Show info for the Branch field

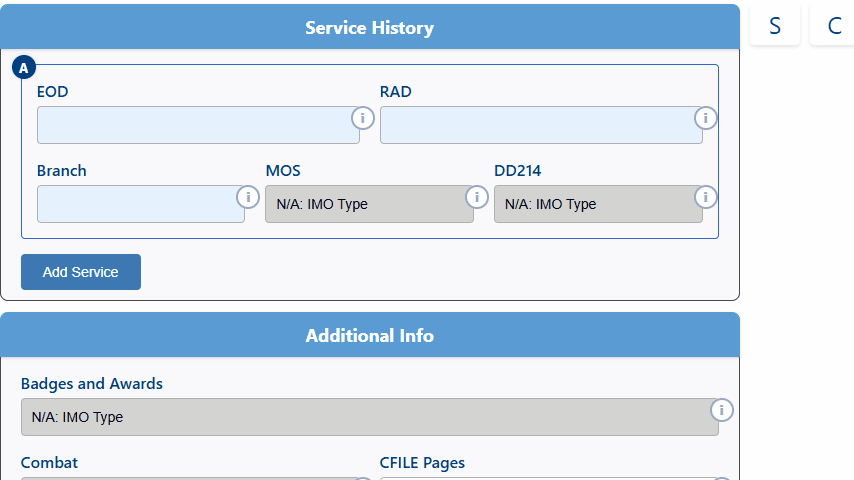tap(247, 197)
